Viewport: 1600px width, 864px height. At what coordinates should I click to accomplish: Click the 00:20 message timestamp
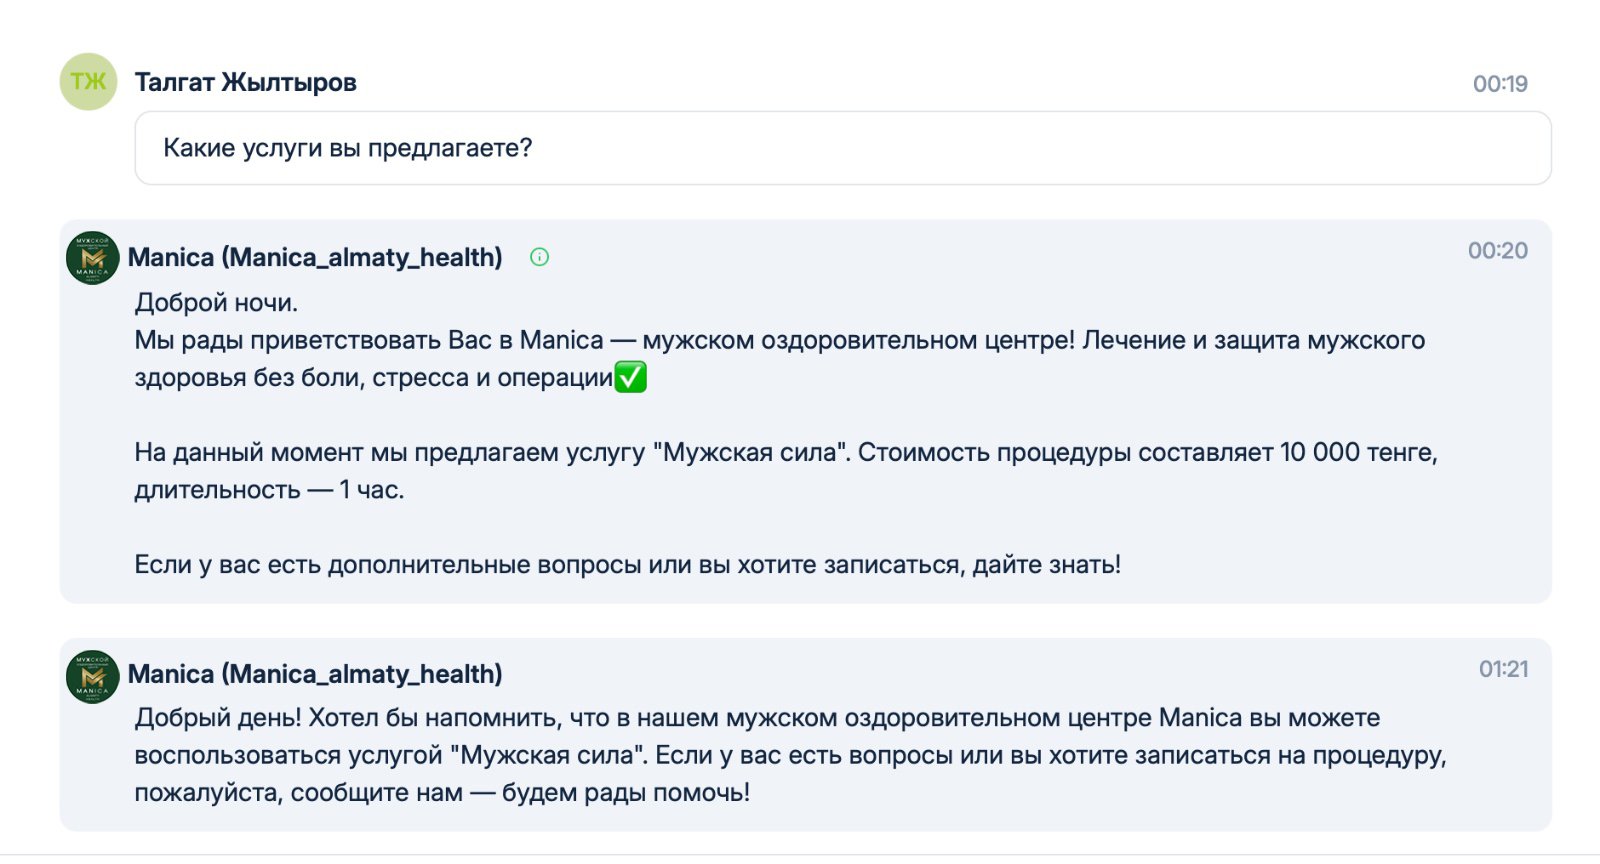click(x=1497, y=251)
